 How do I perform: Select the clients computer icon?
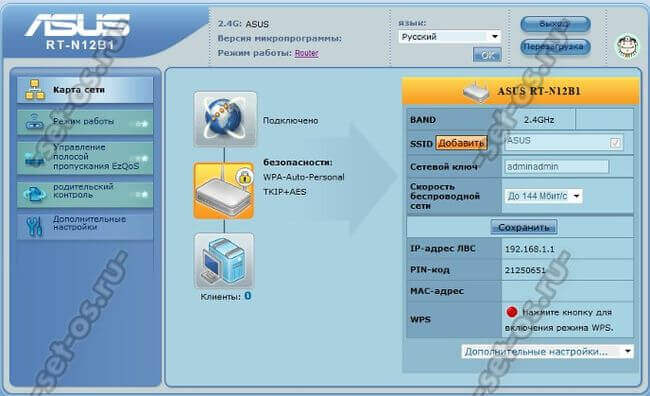pos(224,261)
